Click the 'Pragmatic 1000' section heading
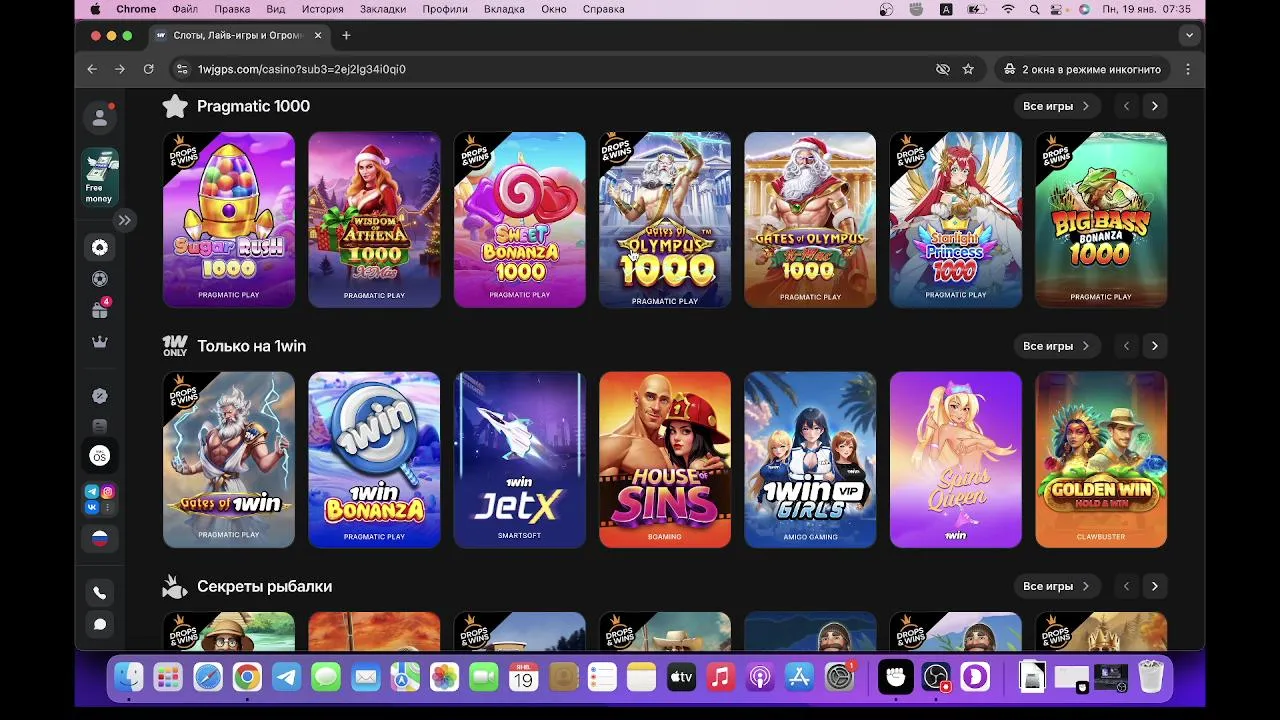The height and width of the screenshot is (720, 1280). coord(253,106)
